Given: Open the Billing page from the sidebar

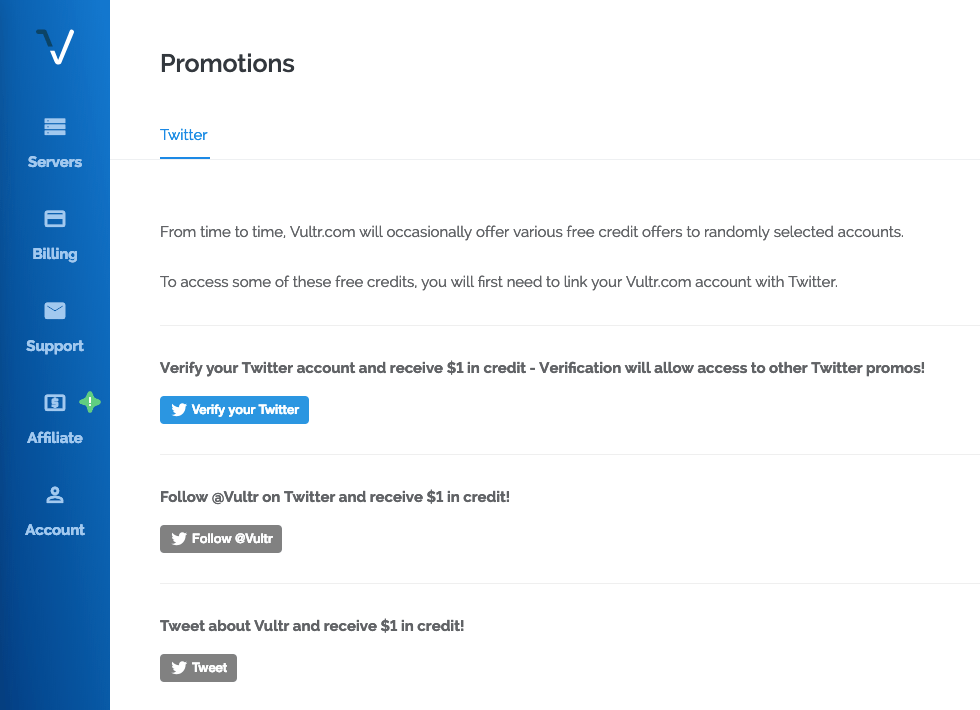Looking at the screenshot, I should 54,253.
